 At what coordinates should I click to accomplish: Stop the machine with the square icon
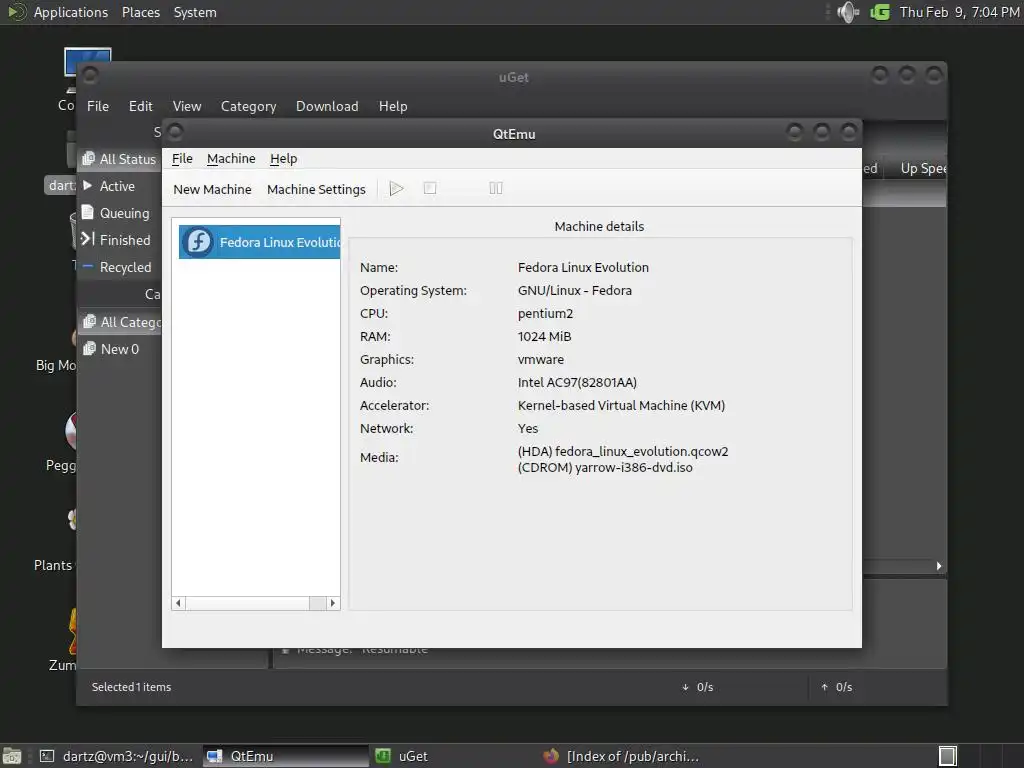430,189
